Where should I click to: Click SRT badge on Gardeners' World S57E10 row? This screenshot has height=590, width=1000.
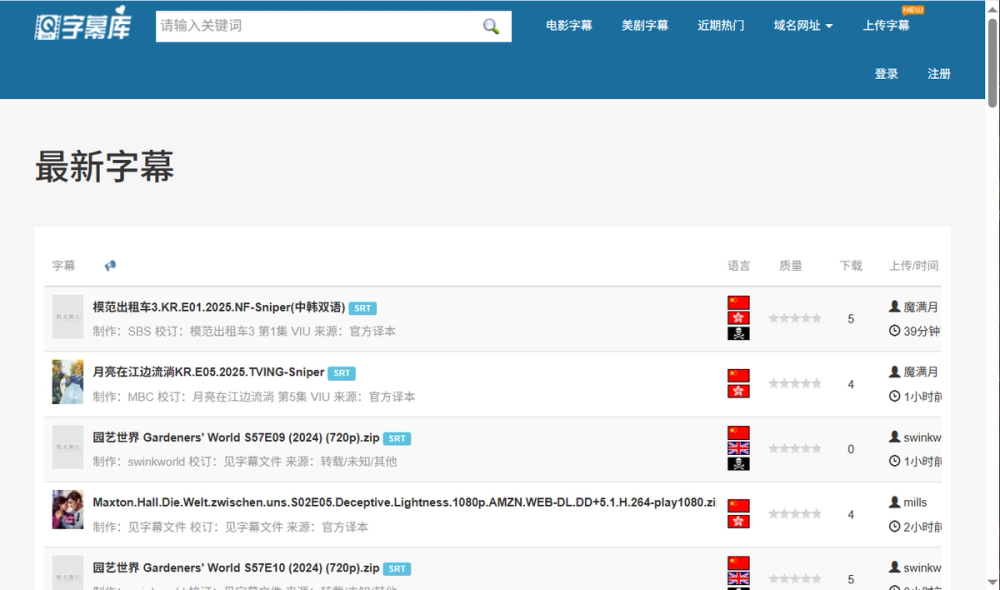point(397,569)
